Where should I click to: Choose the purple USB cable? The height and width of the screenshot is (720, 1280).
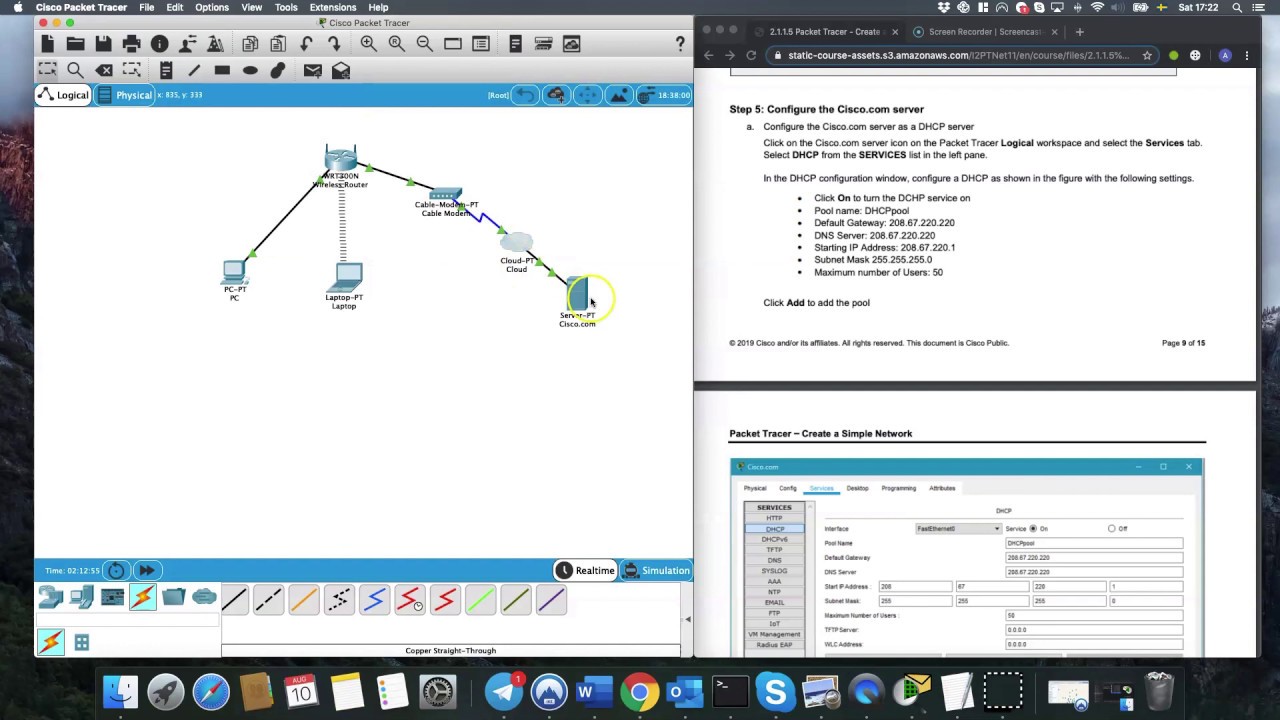click(x=551, y=600)
